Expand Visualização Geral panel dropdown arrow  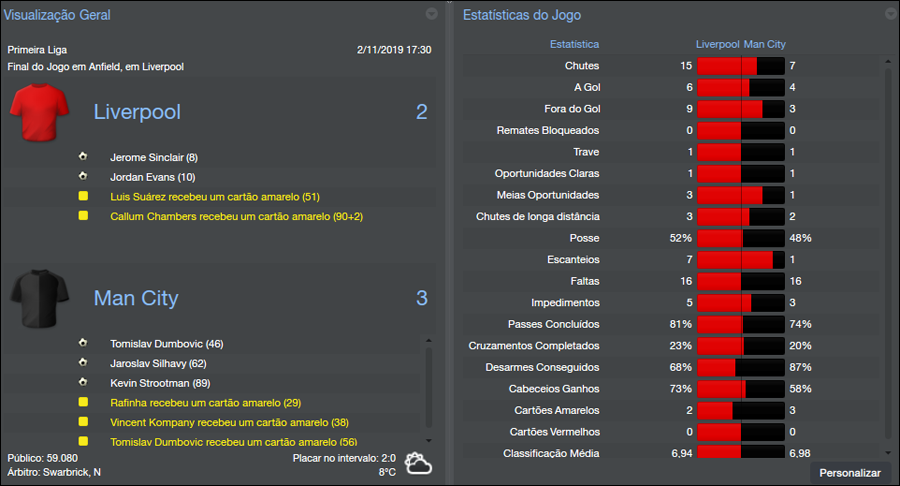click(x=431, y=14)
